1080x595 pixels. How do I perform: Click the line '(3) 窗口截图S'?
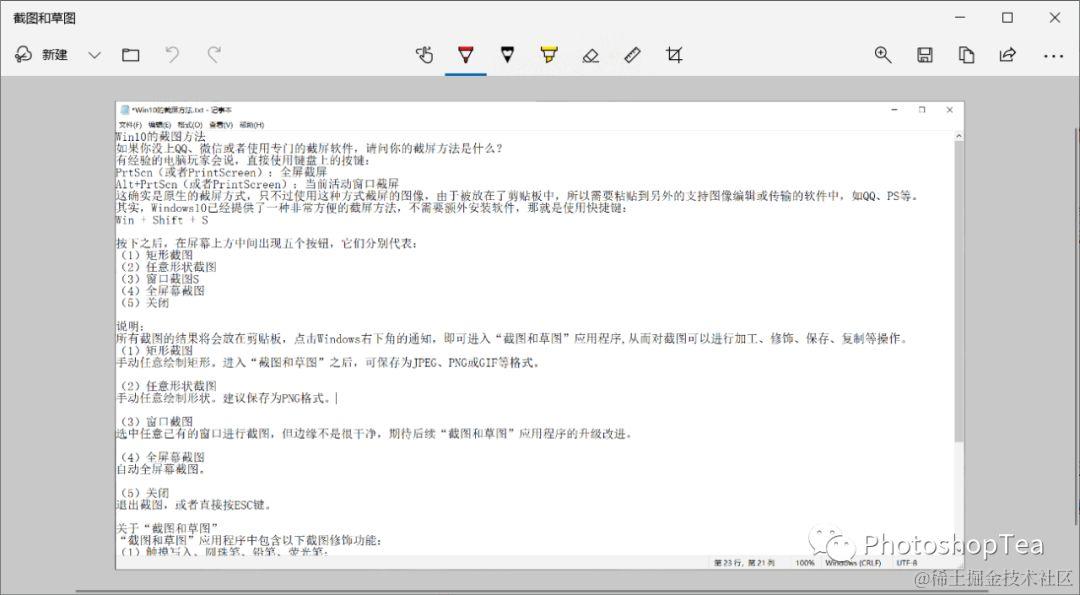[x=159, y=279]
